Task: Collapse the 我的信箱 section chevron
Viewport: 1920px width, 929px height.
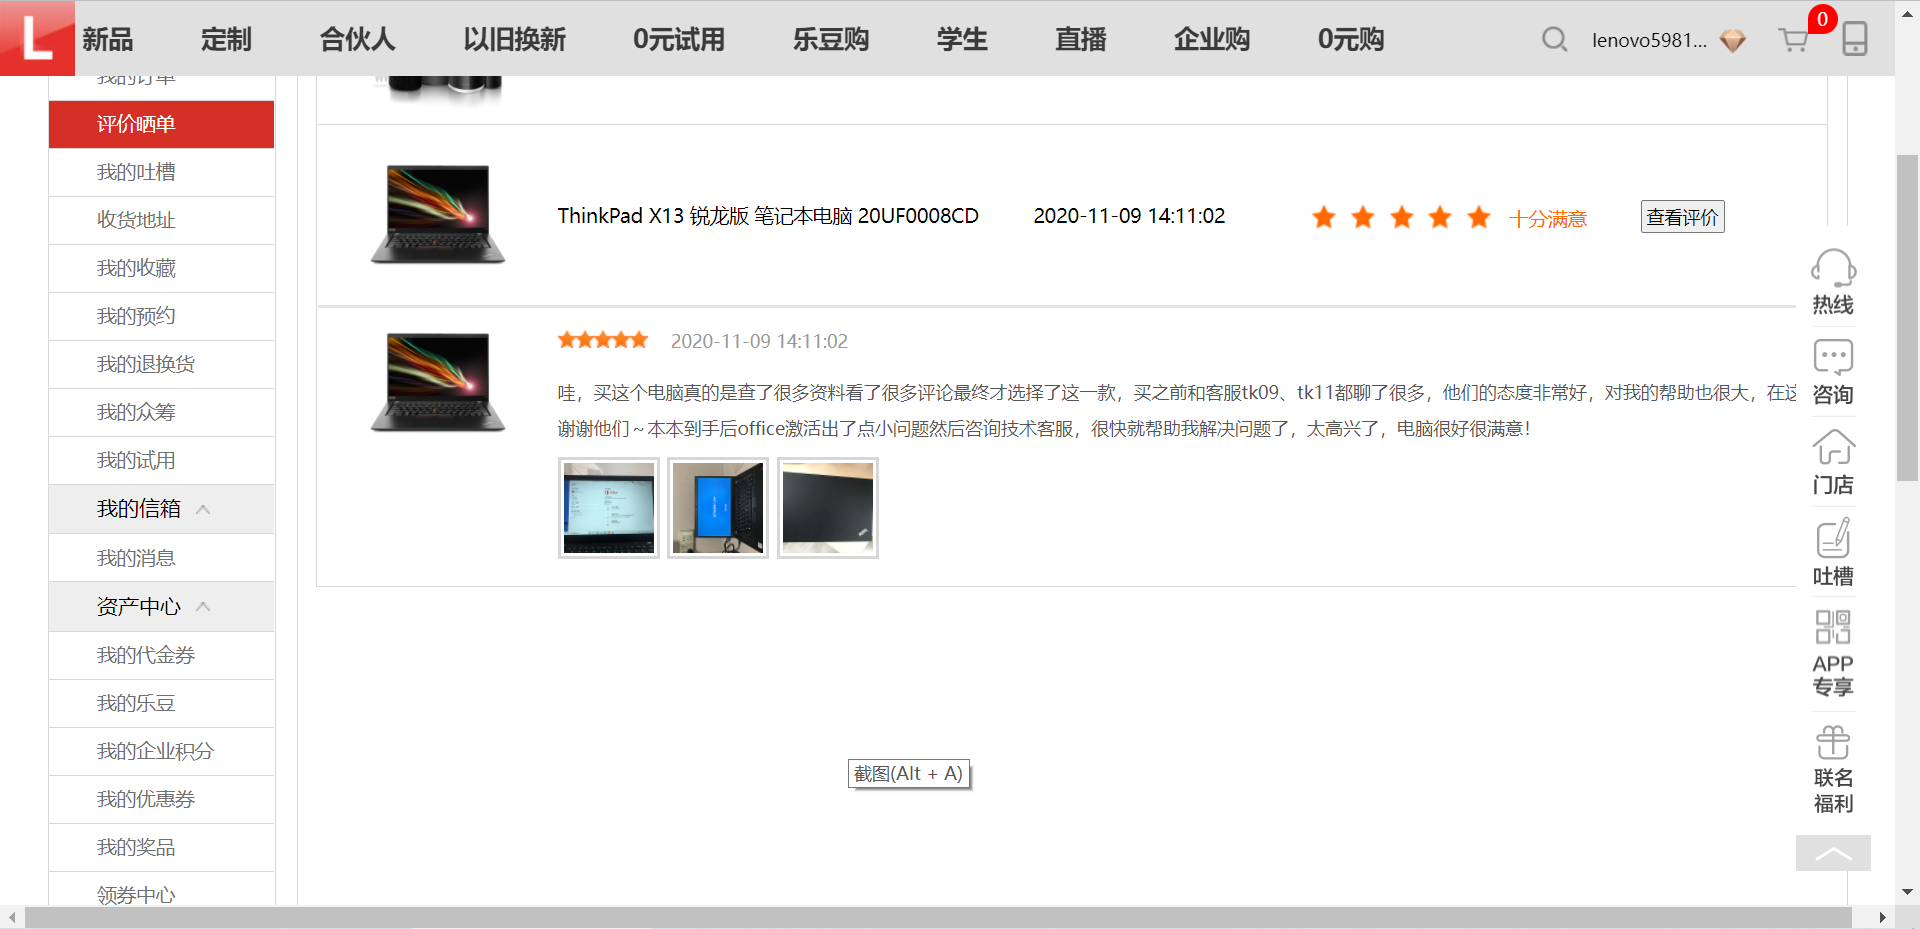Action: [203, 509]
